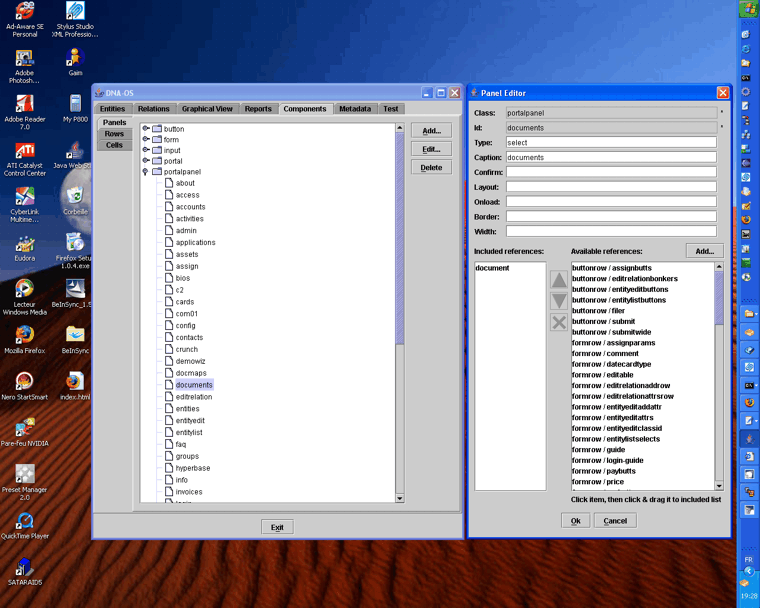Screen dimensions: 760x608
Task: Click the Exit button
Action: [277, 527]
